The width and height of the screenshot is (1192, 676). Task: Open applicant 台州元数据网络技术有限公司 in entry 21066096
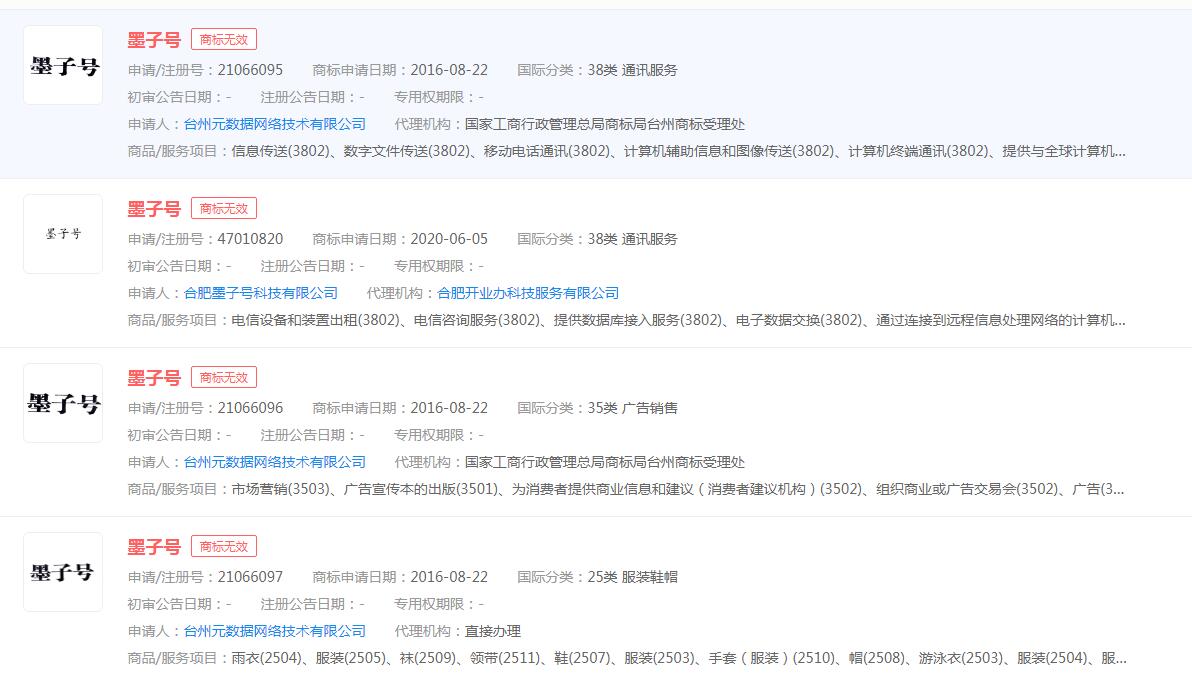click(x=274, y=462)
